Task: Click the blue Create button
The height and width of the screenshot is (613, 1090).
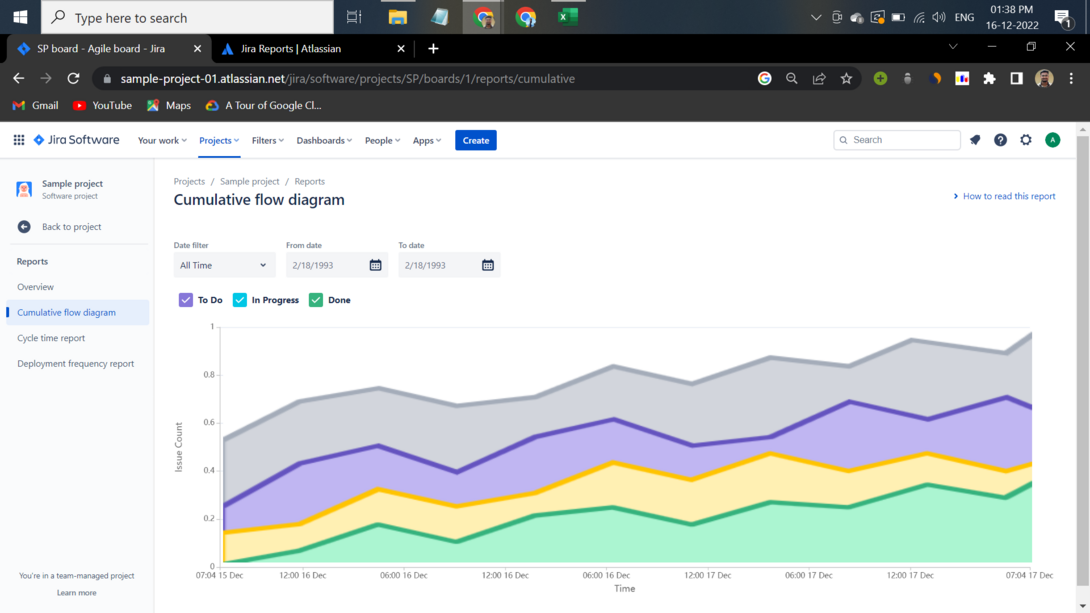Action: pos(476,140)
